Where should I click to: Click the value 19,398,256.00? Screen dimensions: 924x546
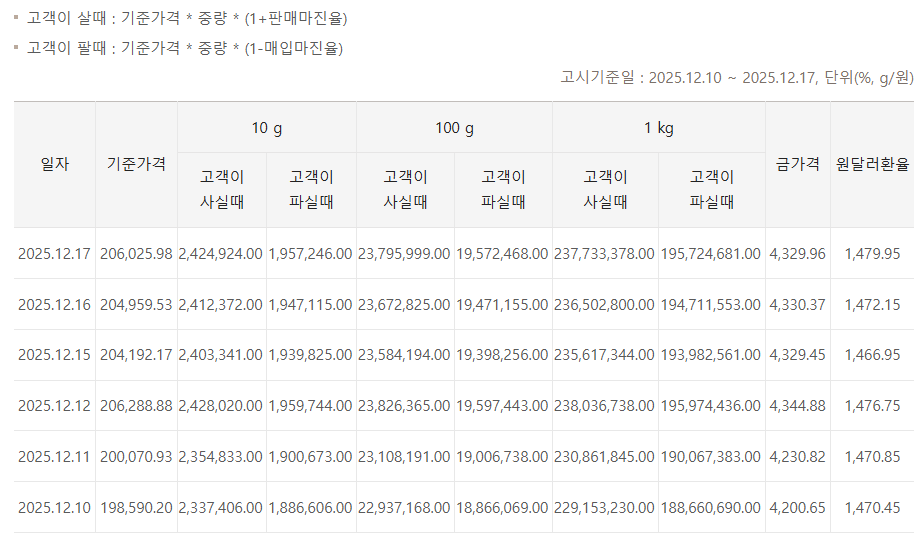pos(502,355)
